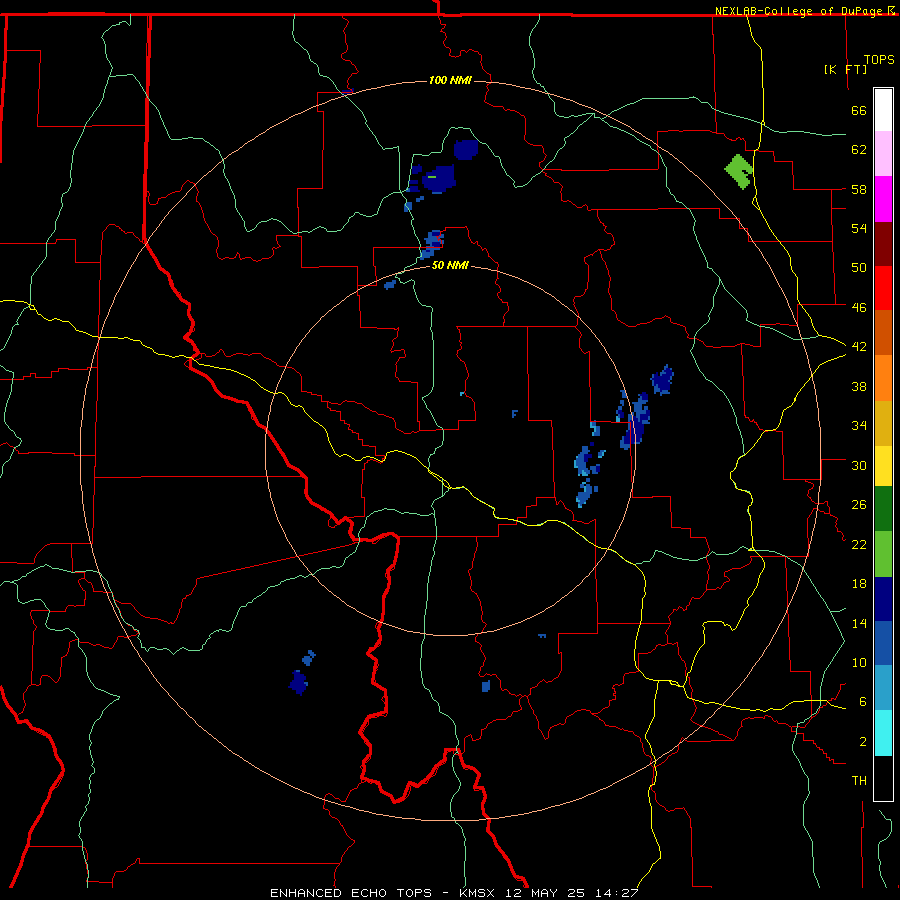Click the small blue echo near the south-southeast border
This screenshot has width=900, height=900.
click(486, 686)
